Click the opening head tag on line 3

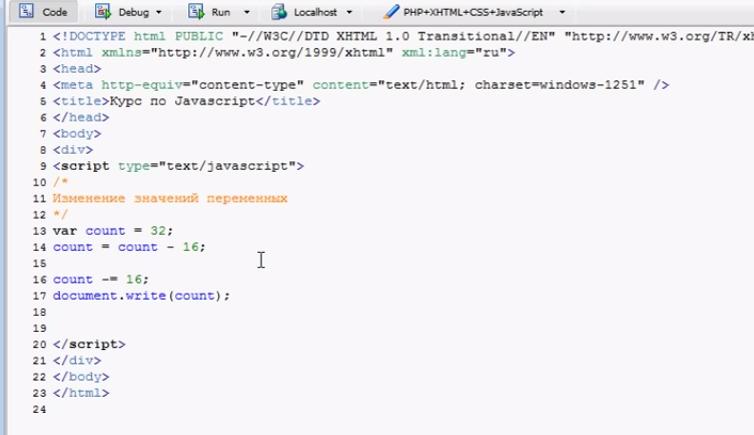pos(77,69)
